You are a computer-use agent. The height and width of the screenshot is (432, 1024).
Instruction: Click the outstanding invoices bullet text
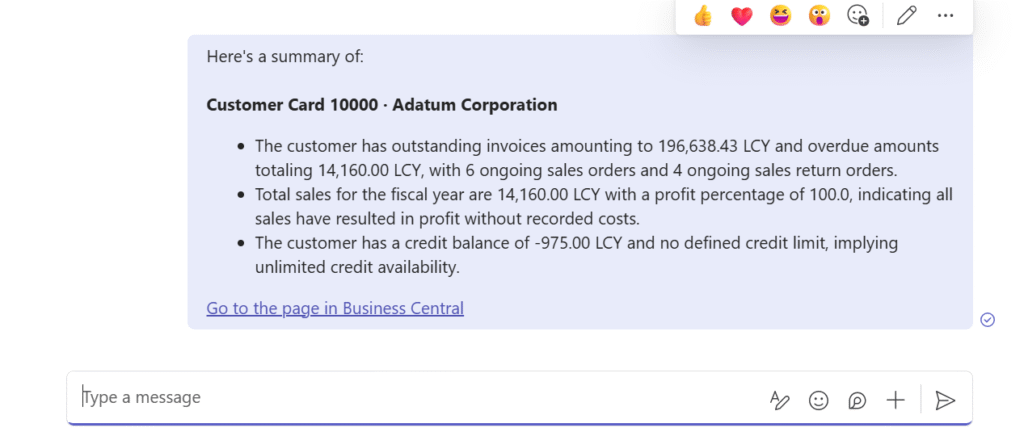pyautogui.click(x=596, y=157)
